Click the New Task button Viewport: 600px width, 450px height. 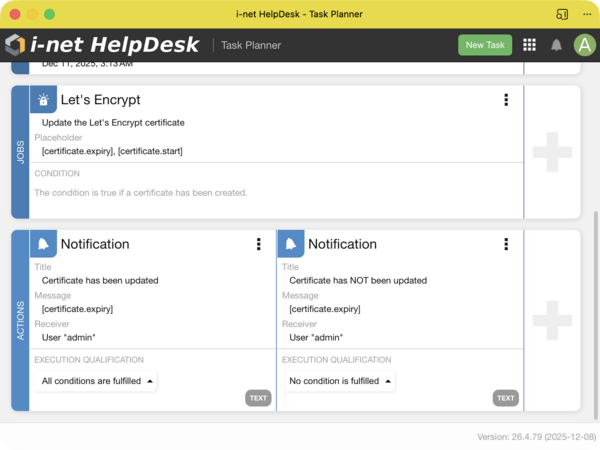click(485, 45)
